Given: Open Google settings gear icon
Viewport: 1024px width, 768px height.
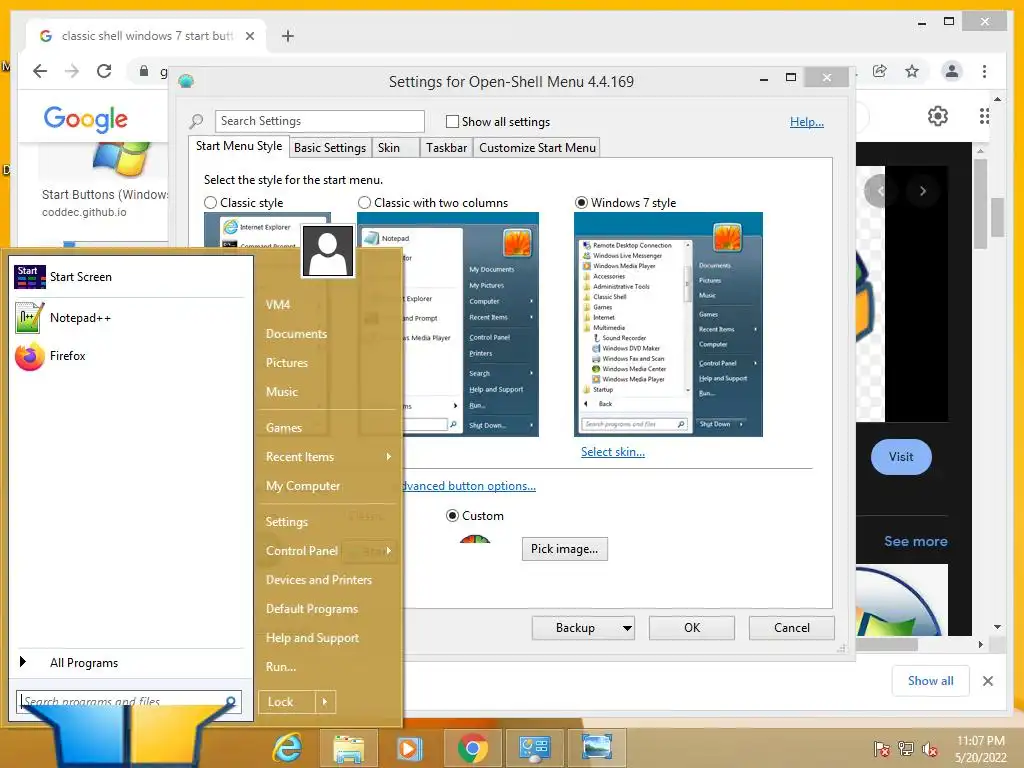Looking at the screenshot, I should tap(938, 116).
